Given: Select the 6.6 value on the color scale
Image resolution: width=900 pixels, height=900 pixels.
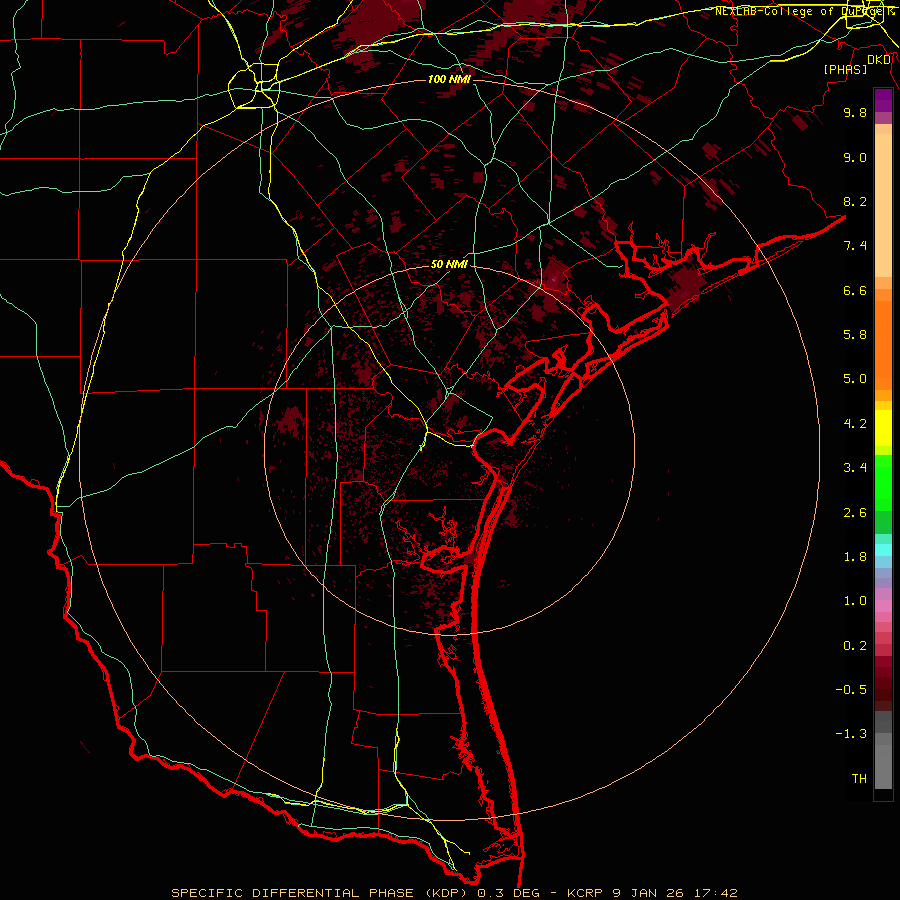Looking at the screenshot, I should [855, 290].
